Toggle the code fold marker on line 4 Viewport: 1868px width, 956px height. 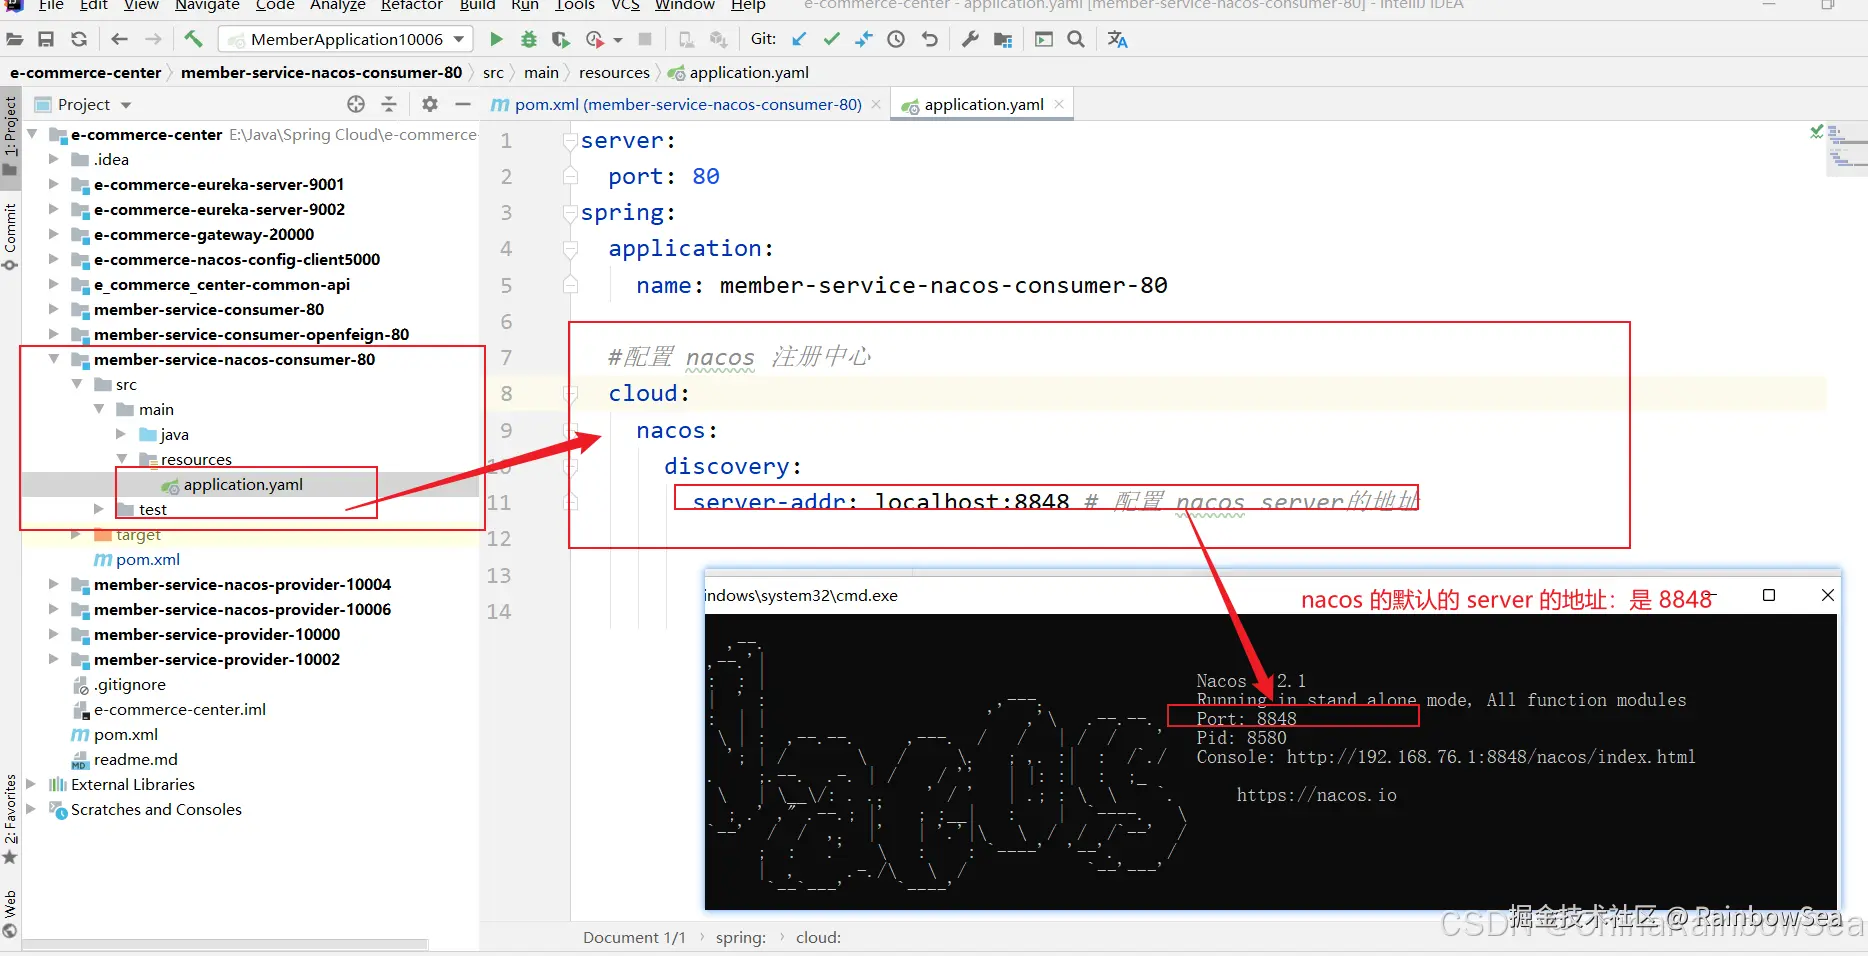click(x=570, y=249)
